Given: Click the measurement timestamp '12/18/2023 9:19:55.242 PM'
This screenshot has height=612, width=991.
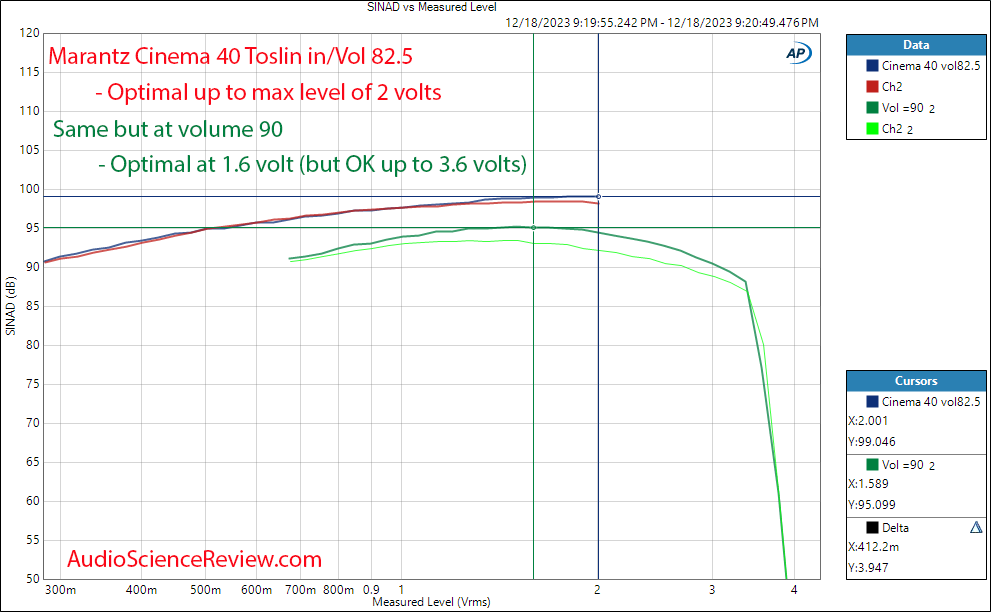Looking at the screenshot, I should (x=581, y=23).
